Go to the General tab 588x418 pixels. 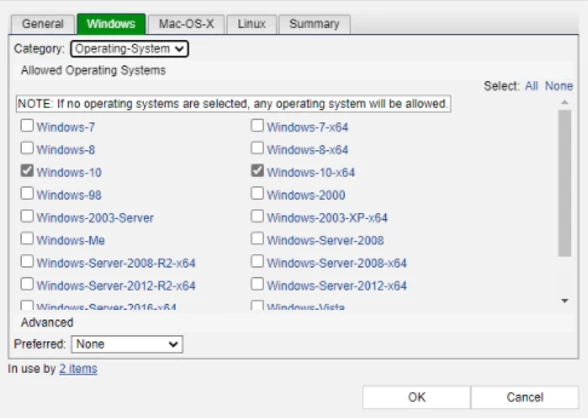[x=42, y=24]
